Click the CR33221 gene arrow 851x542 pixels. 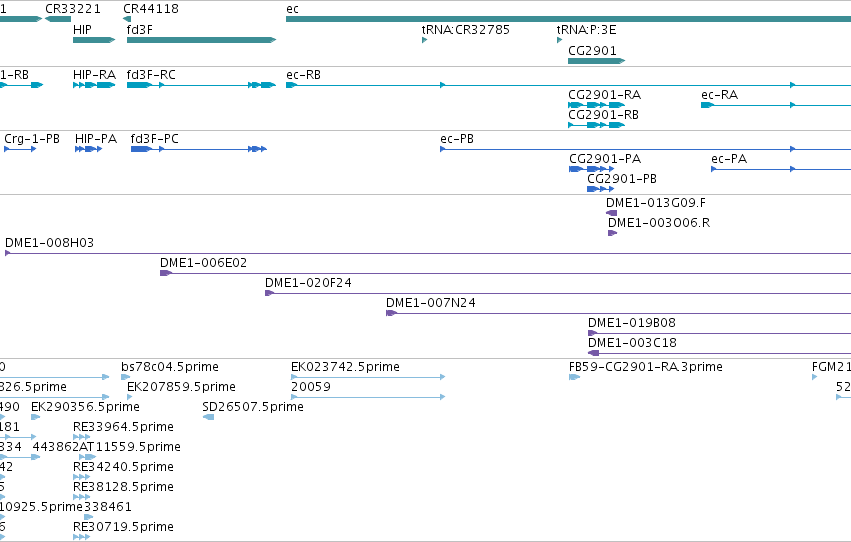pyautogui.click(x=58, y=19)
